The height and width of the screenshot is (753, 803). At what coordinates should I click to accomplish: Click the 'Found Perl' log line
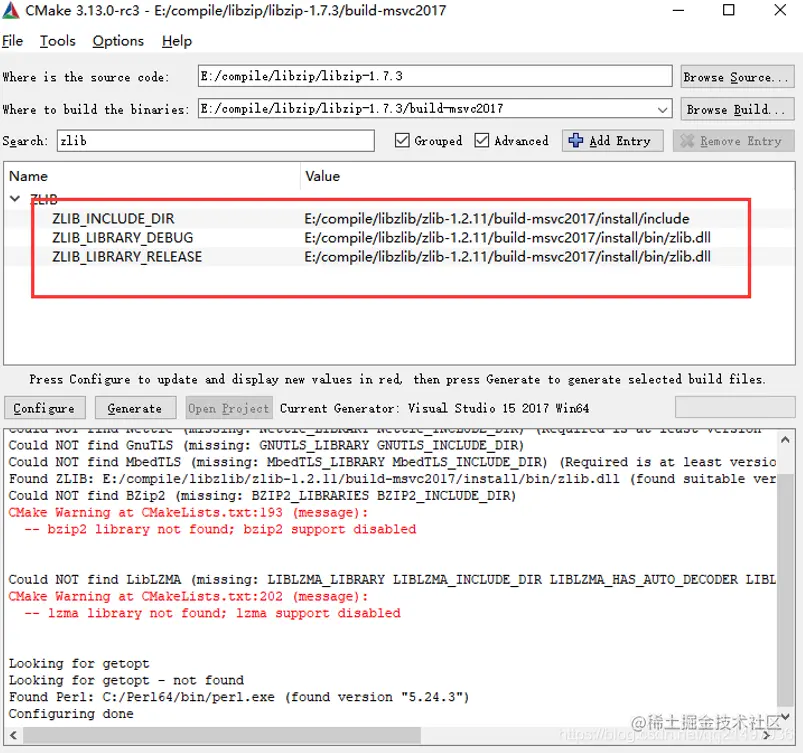(x=239, y=697)
